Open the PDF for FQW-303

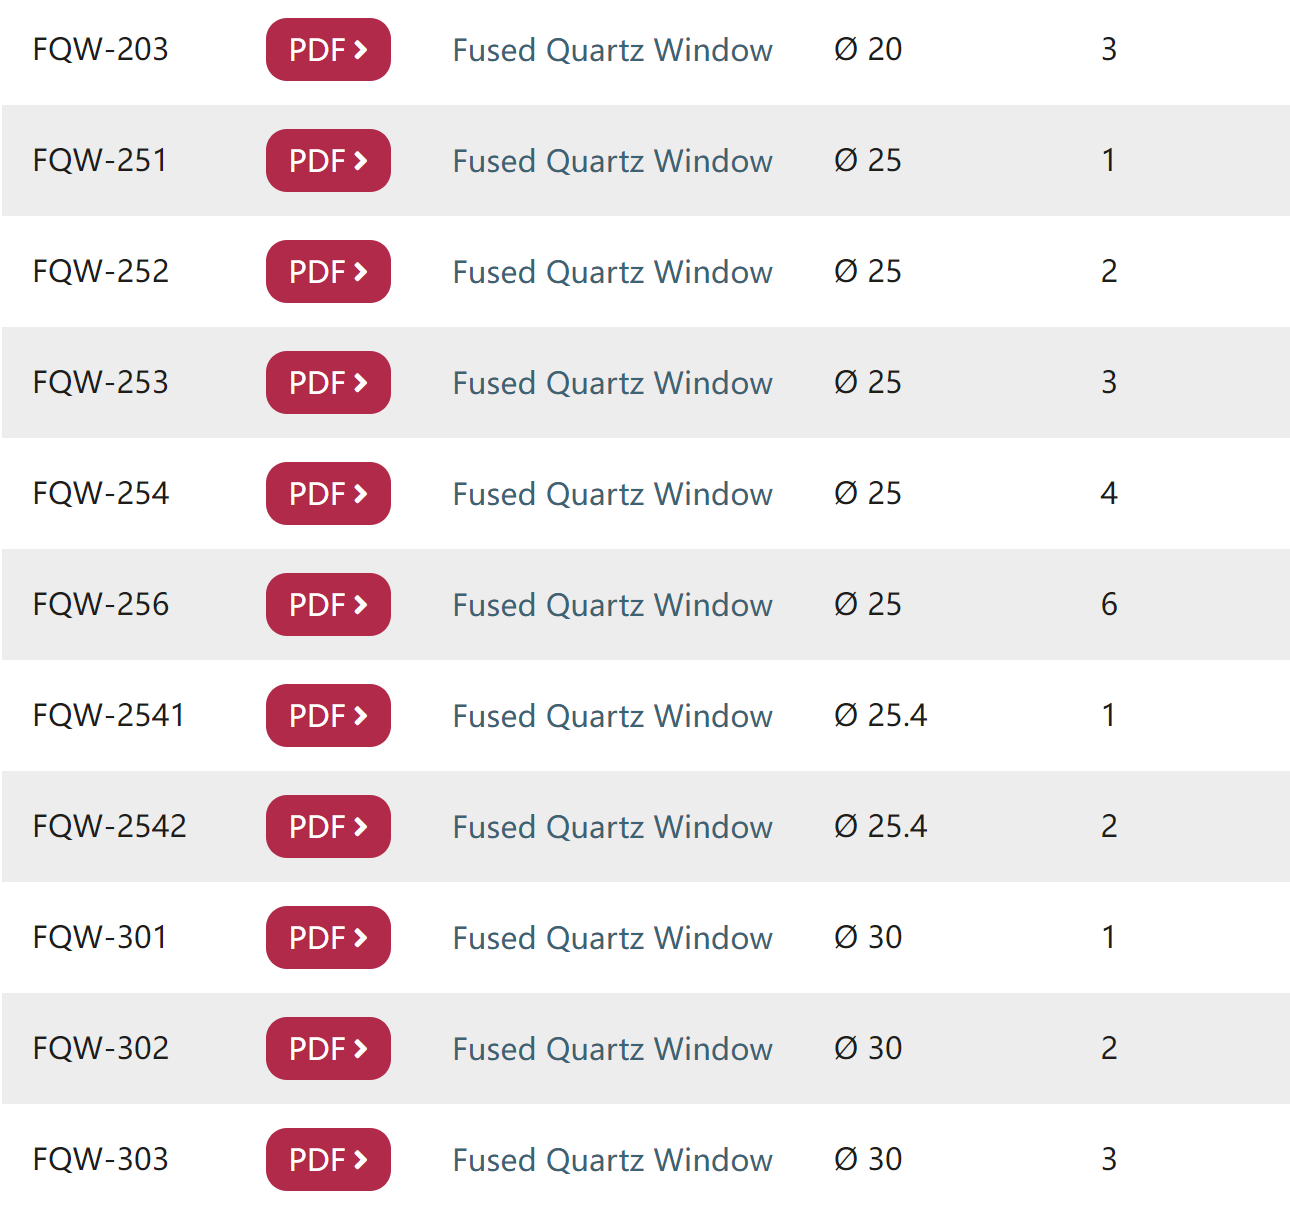pos(328,1160)
